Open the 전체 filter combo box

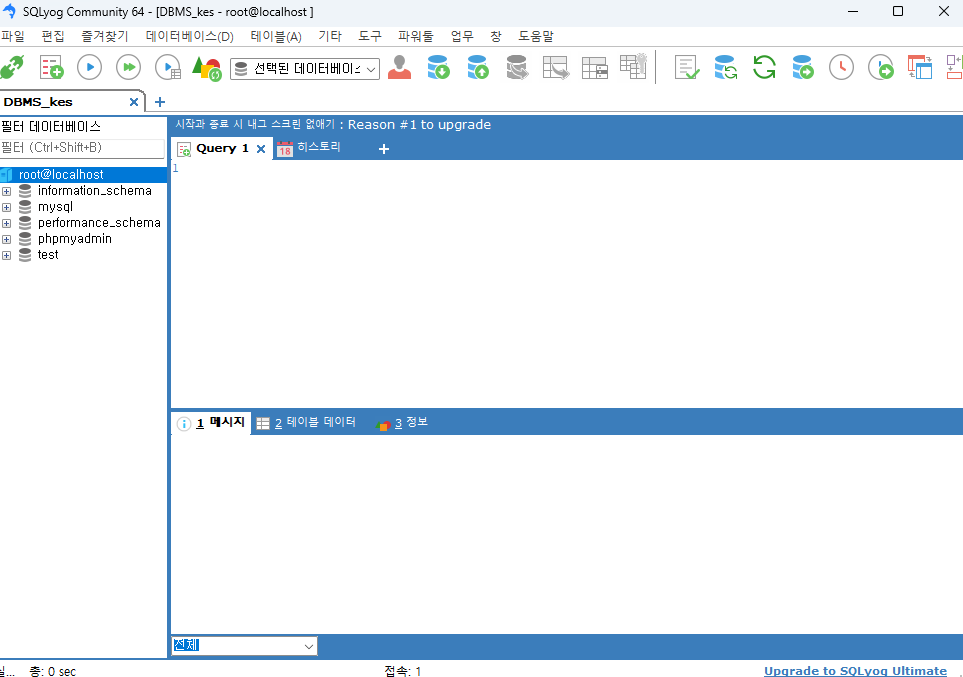pyautogui.click(x=244, y=646)
